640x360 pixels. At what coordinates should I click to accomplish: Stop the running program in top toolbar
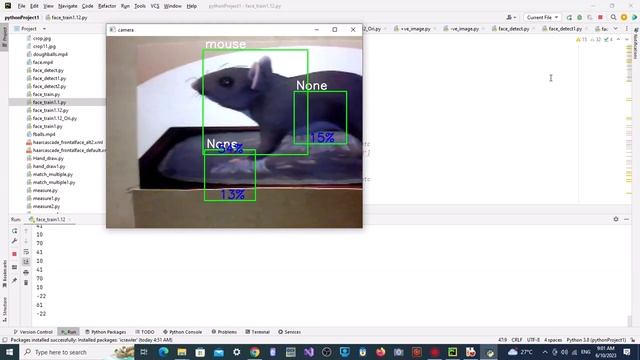click(600, 18)
